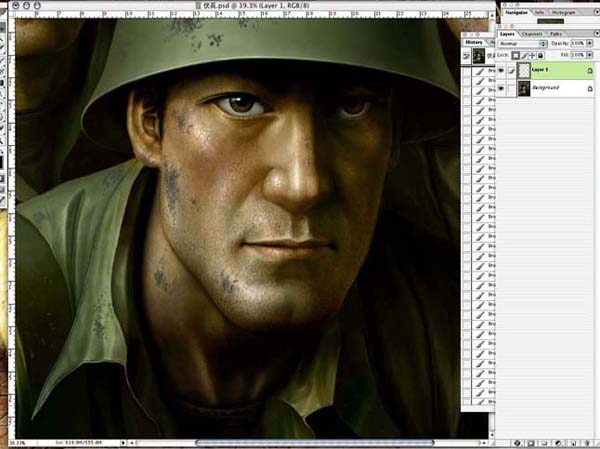Open the Layers panel flyout menu

coord(596,34)
